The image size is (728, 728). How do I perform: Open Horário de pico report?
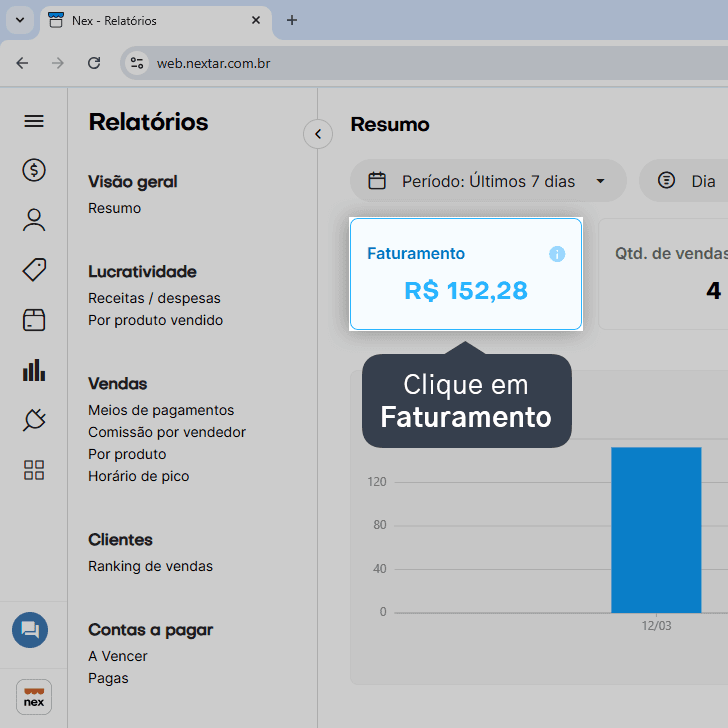tap(139, 476)
